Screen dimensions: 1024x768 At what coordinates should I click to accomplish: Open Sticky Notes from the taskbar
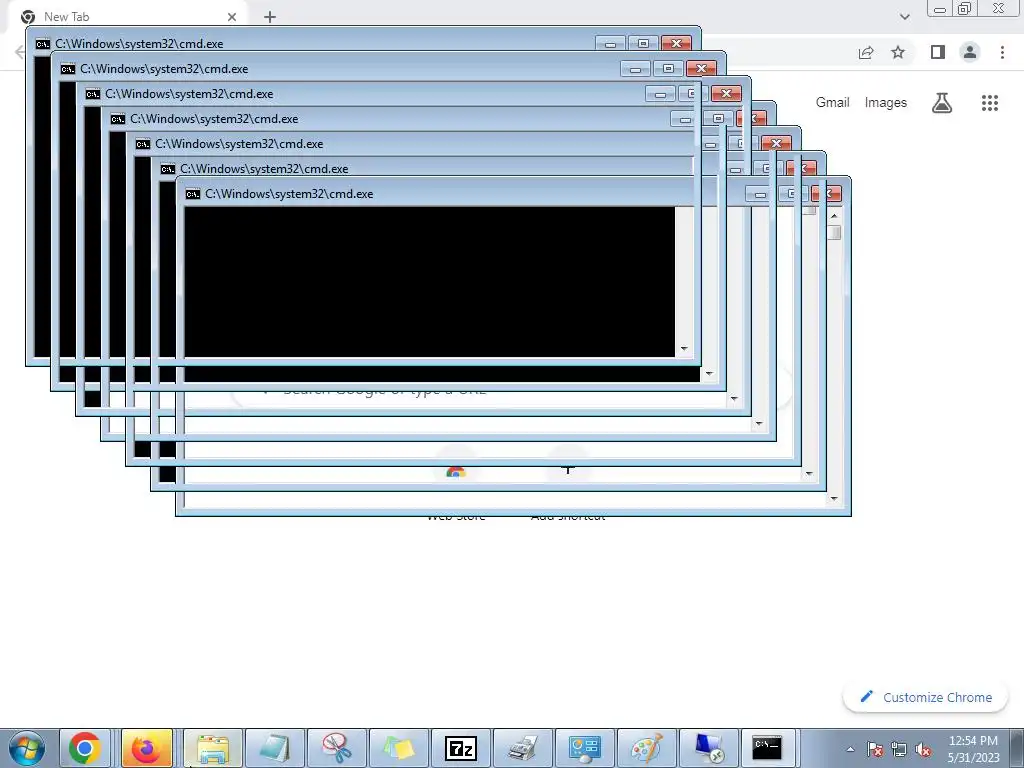click(399, 748)
